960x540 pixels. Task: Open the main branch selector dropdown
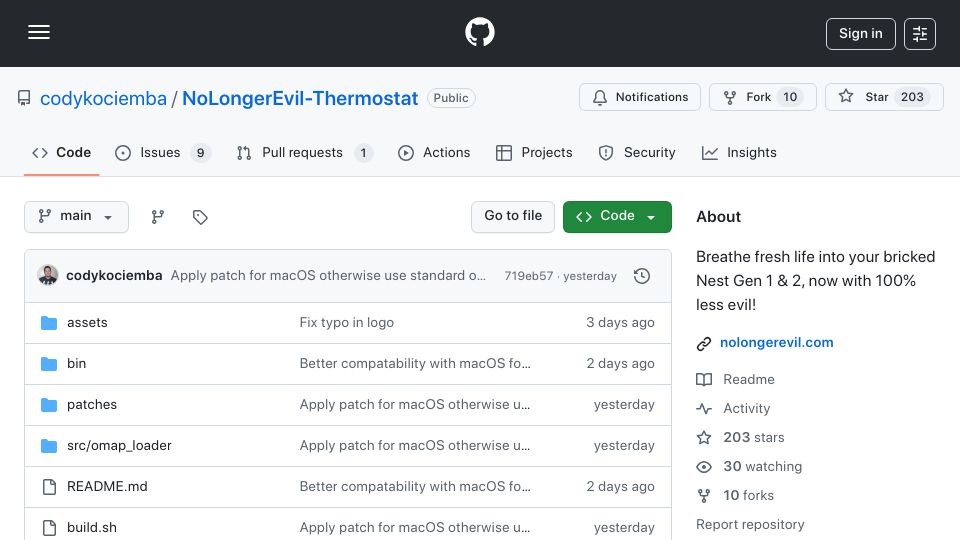pos(77,217)
